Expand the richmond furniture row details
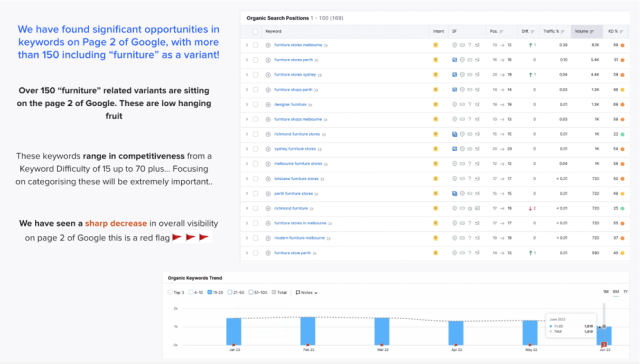Image resolution: width=640 pixels, height=364 pixels. point(247,209)
